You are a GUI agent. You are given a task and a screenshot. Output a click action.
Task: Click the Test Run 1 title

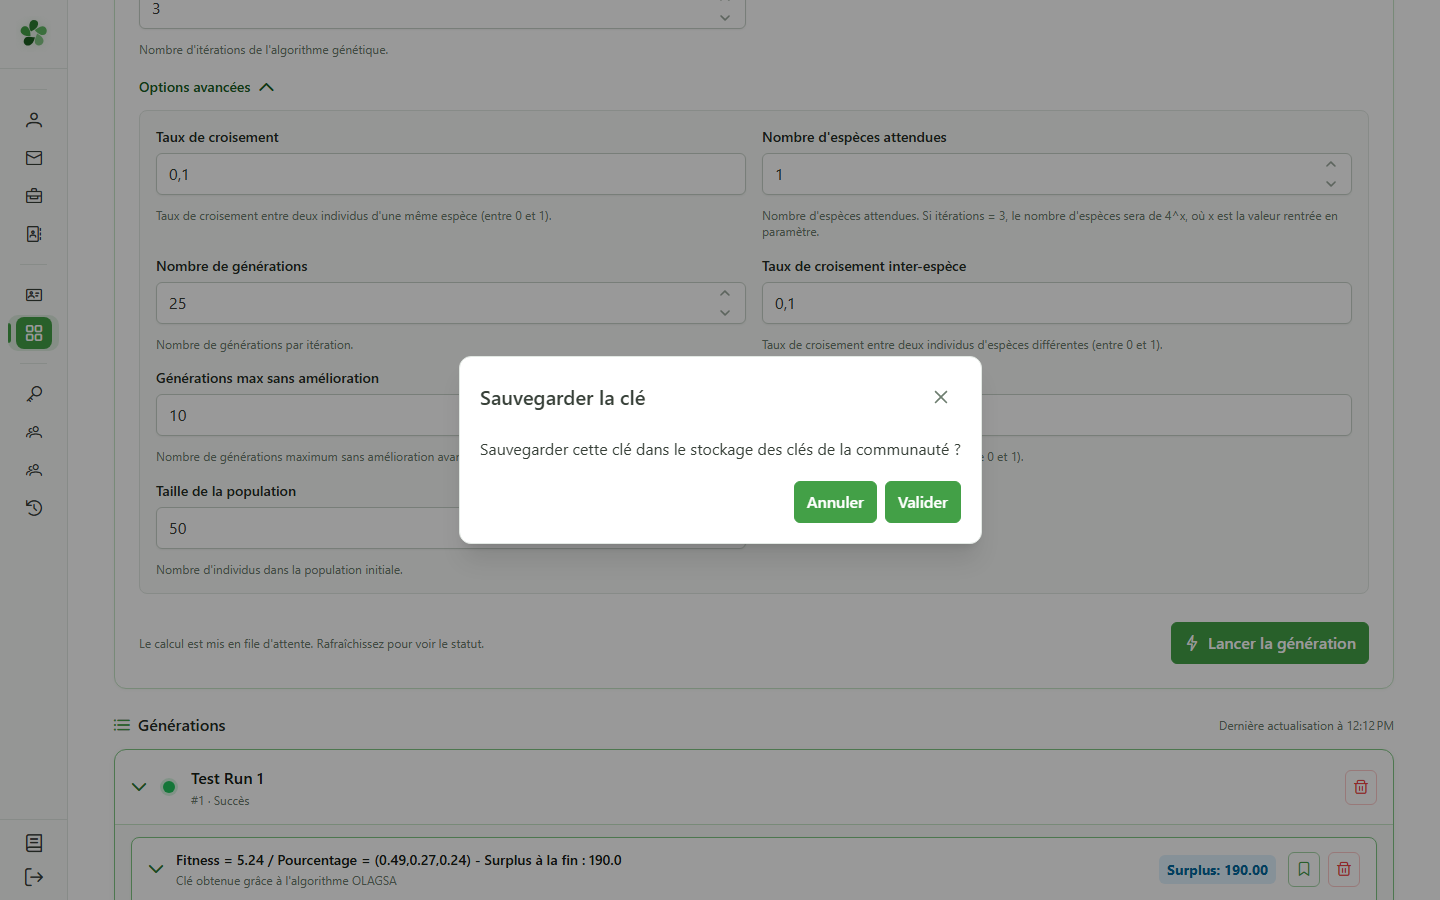(x=227, y=779)
